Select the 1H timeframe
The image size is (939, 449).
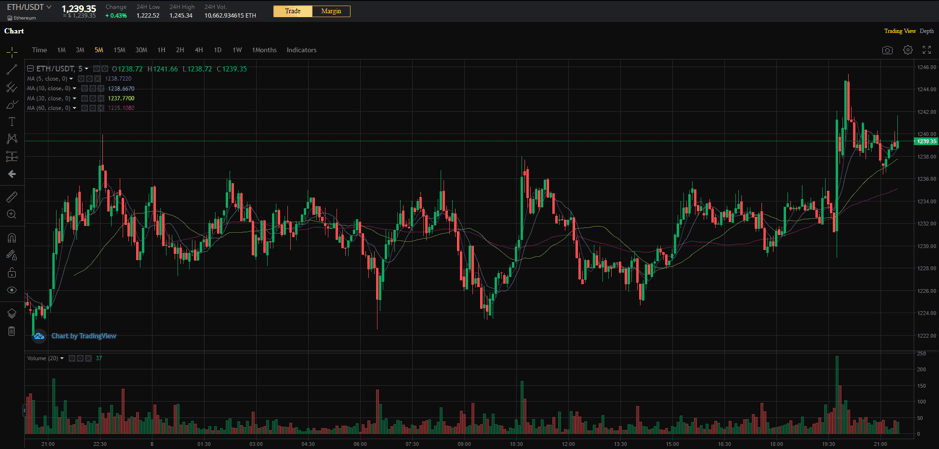click(x=161, y=50)
